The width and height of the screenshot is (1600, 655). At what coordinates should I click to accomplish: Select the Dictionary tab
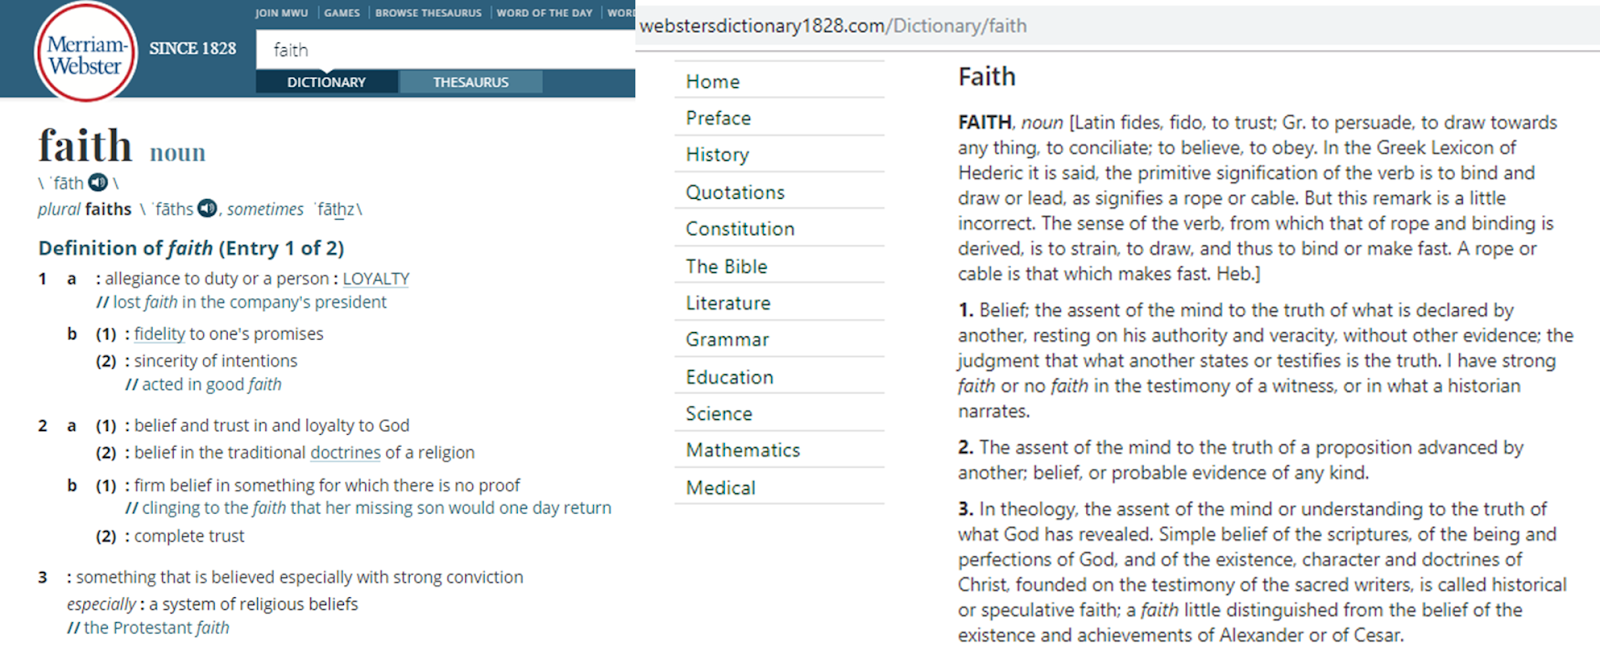[327, 82]
